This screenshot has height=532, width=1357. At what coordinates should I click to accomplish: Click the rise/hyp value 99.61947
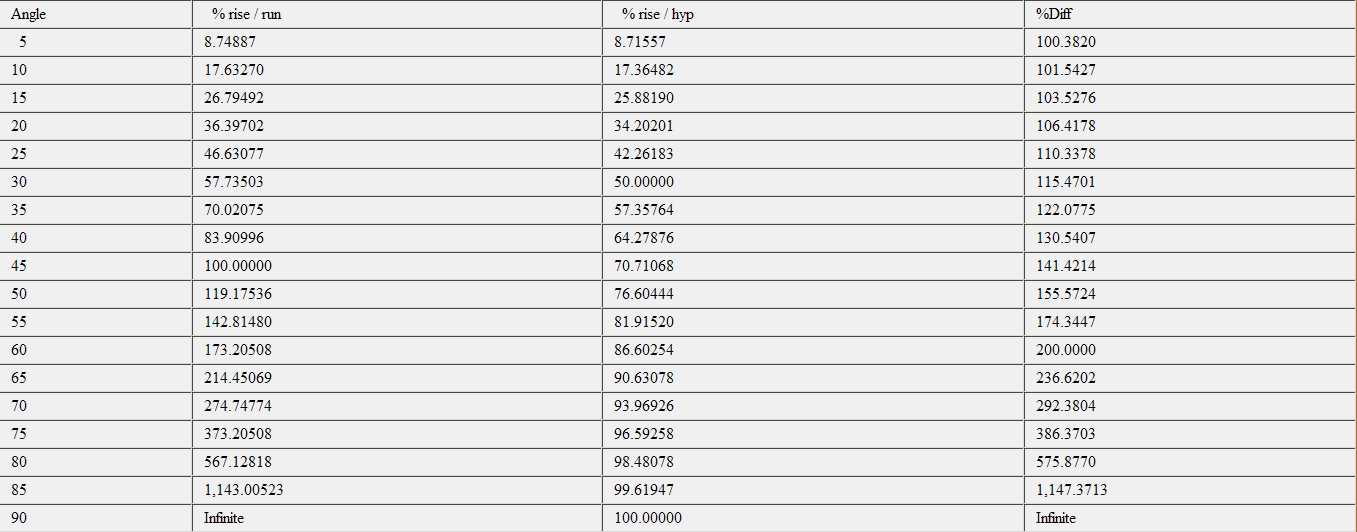pyautogui.click(x=813, y=490)
